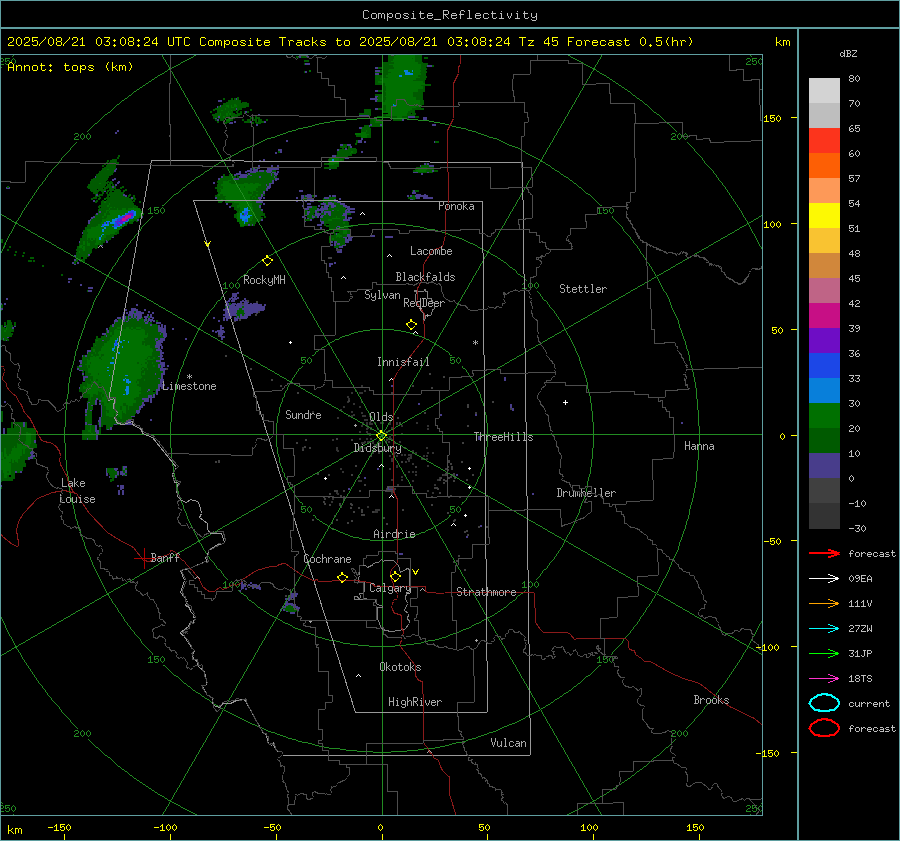Click the red forecast arrow in legend
The image size is (900, 841).
(x=824, y=553)
